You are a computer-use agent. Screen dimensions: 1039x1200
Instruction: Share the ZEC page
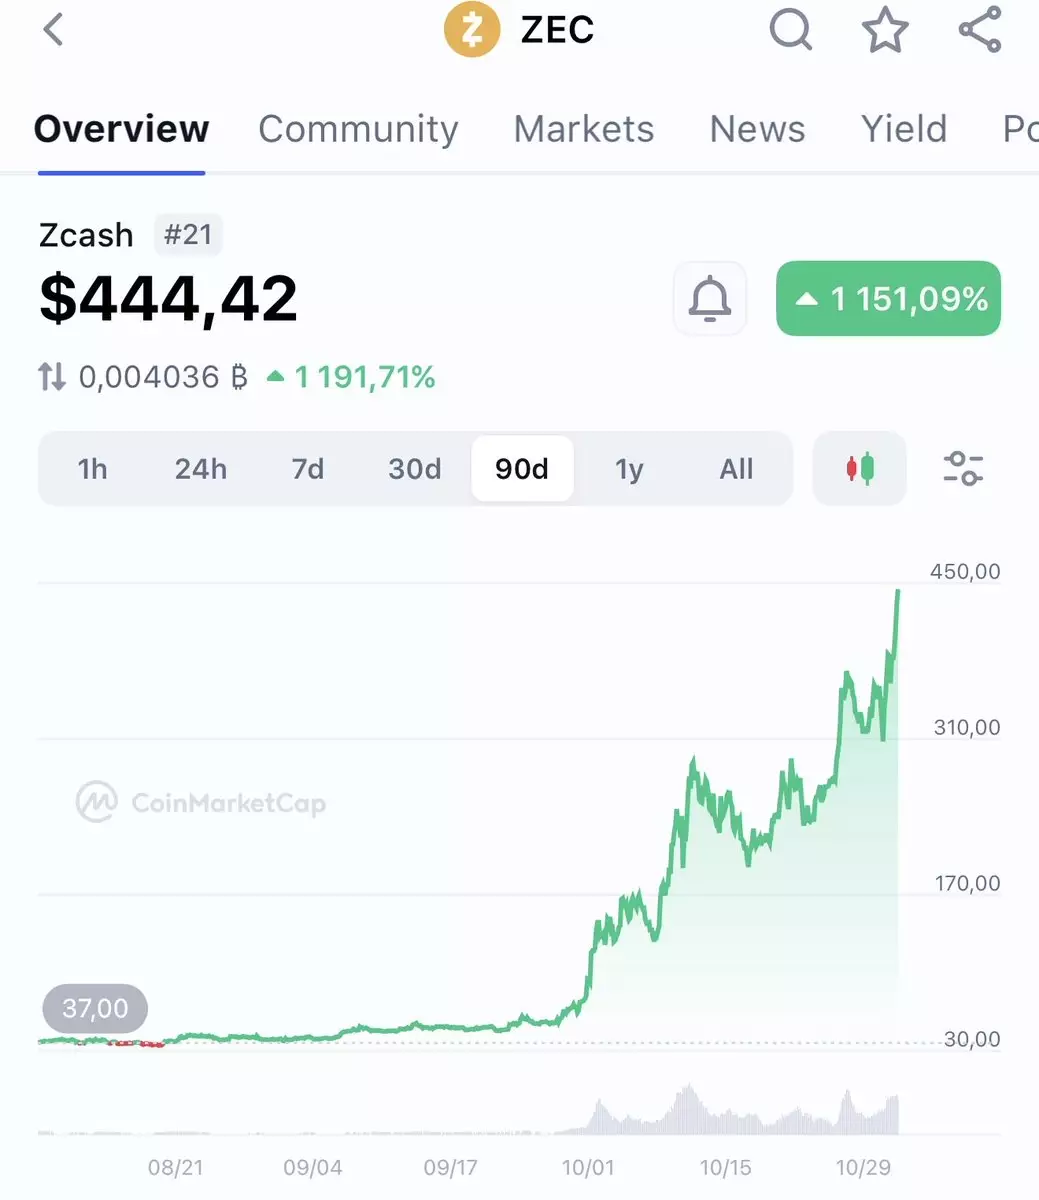point(980,30)
